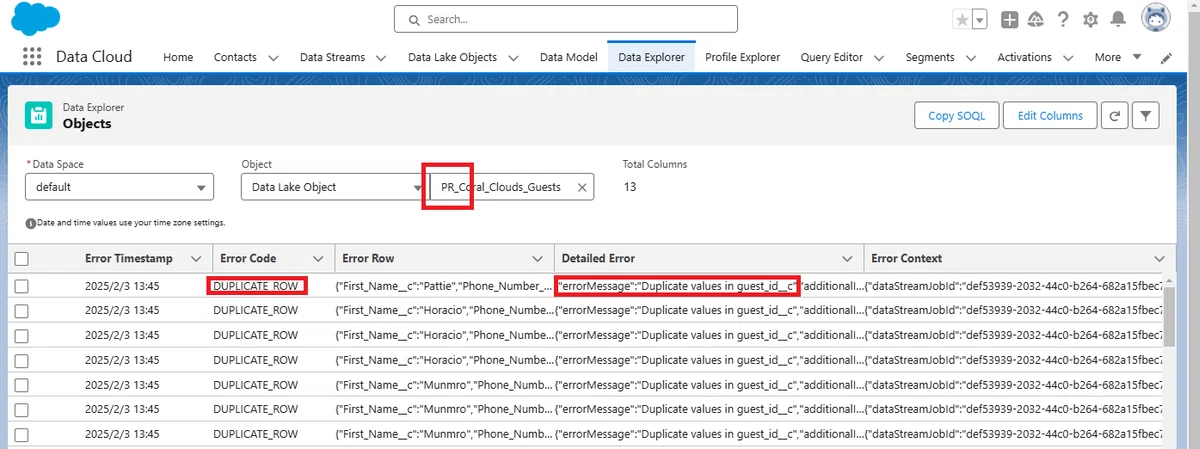This screenshot has height=449, width=1200.
Task: Click the pencil icon to edit navigation
Action: [1166, 58]
